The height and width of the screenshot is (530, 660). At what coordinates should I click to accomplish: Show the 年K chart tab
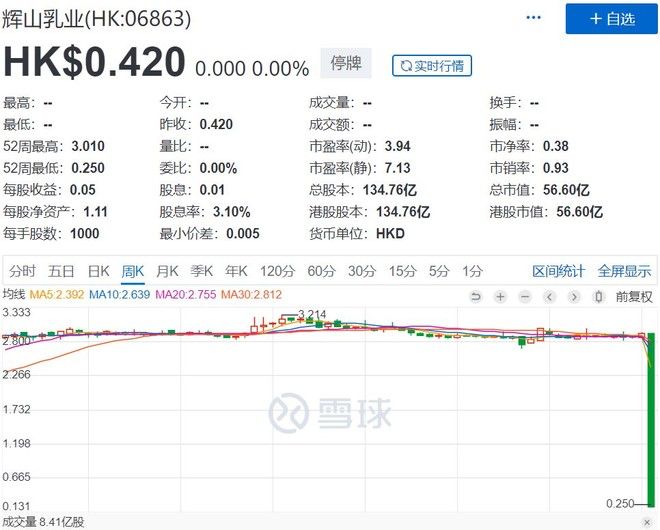click(236, 271)
